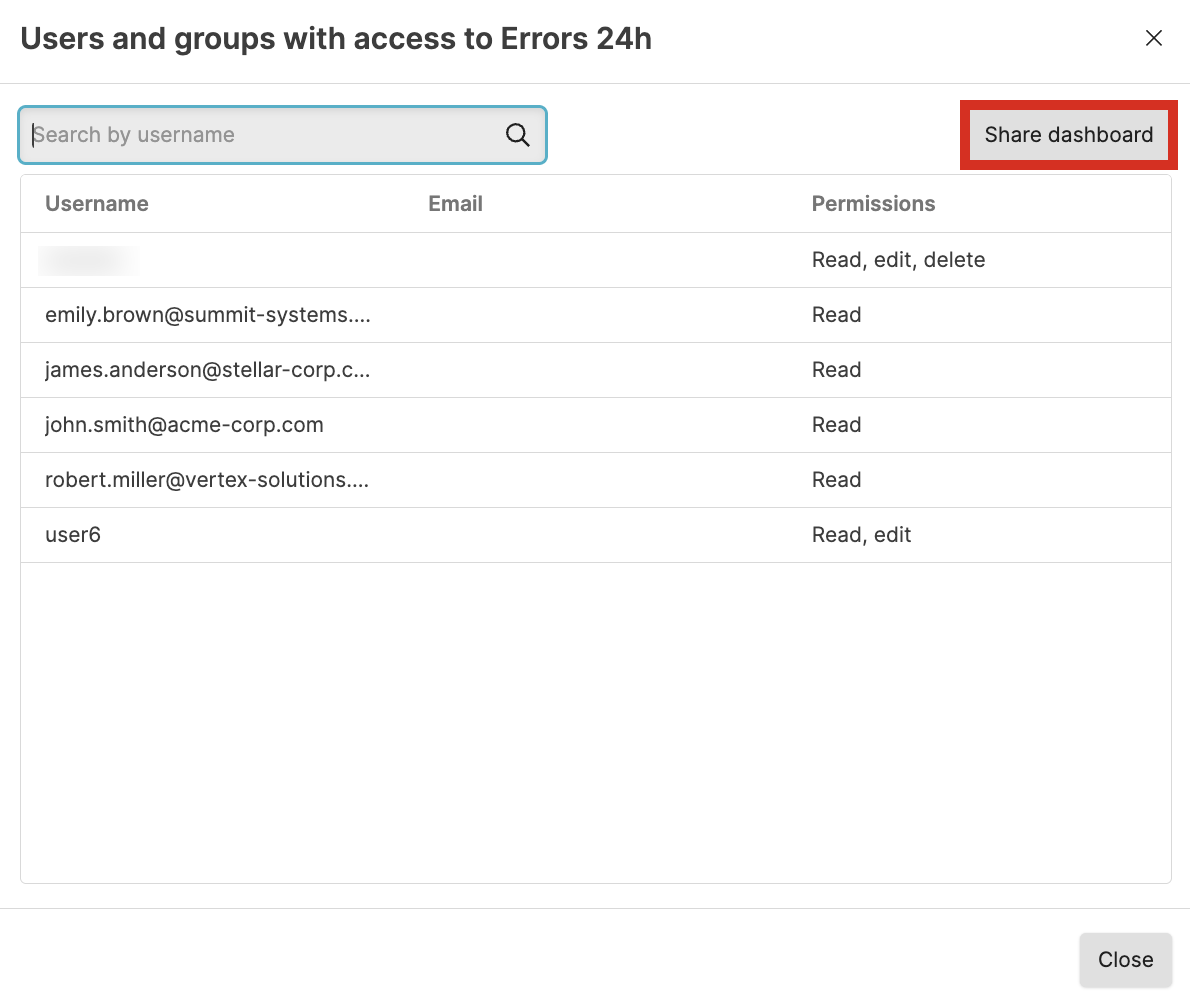Click the Share dashboard button
Viewport: 1190px width, 1004px height.
point(1068,135)
